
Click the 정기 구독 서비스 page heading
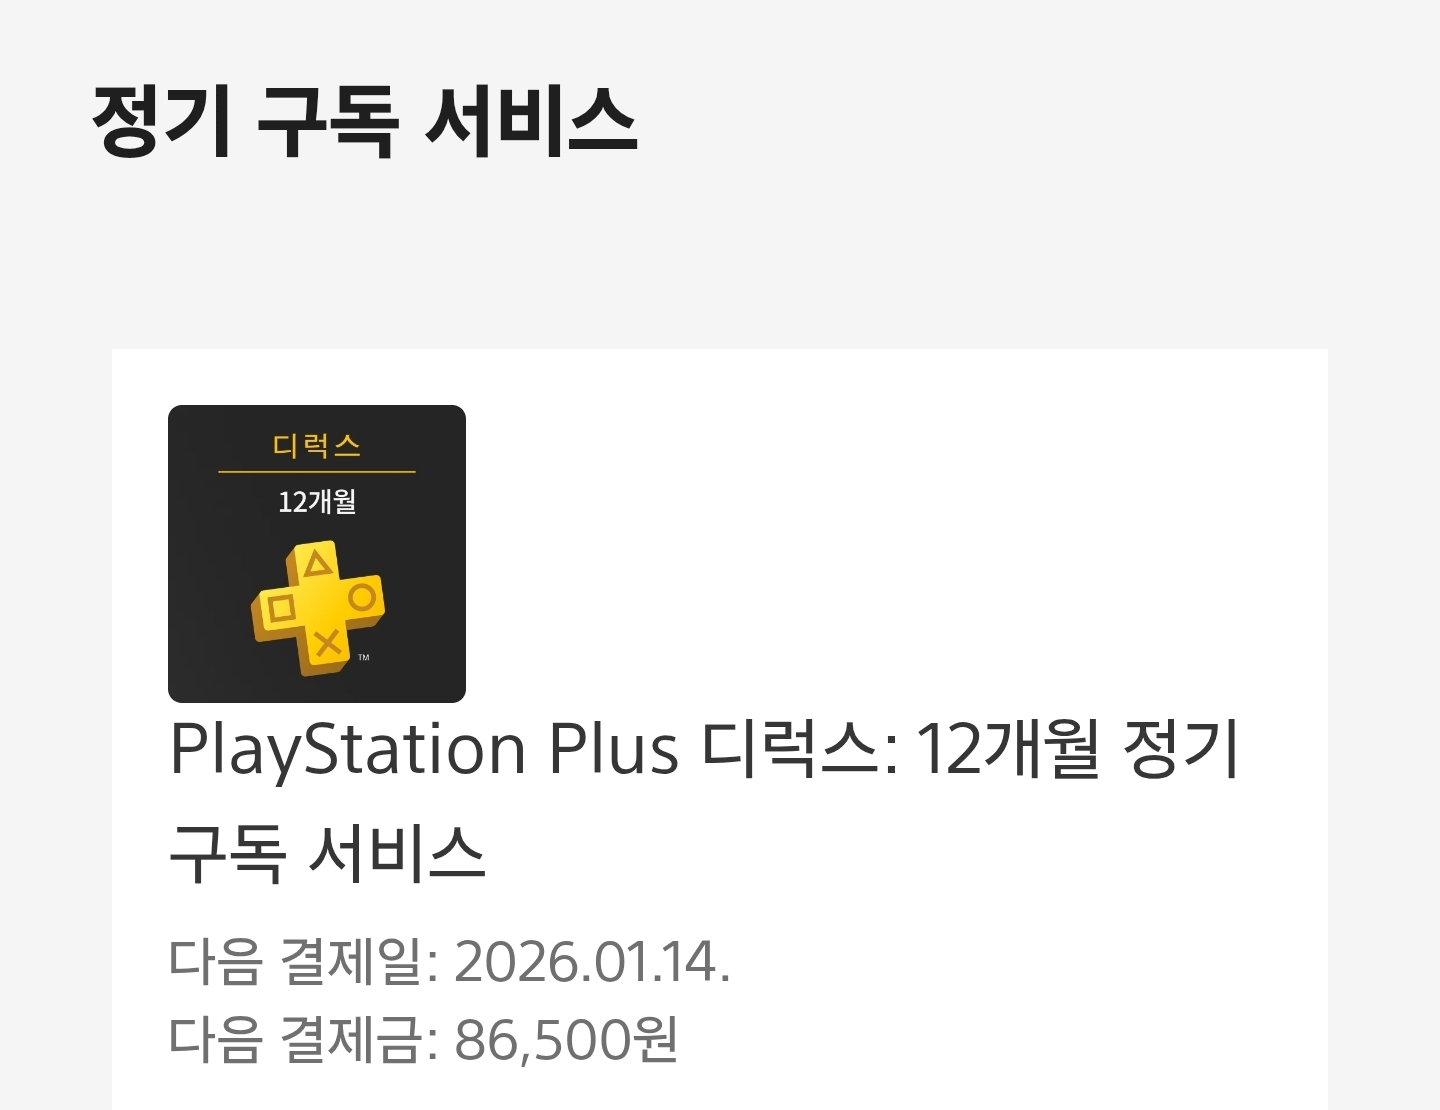[x=365, y=121]
